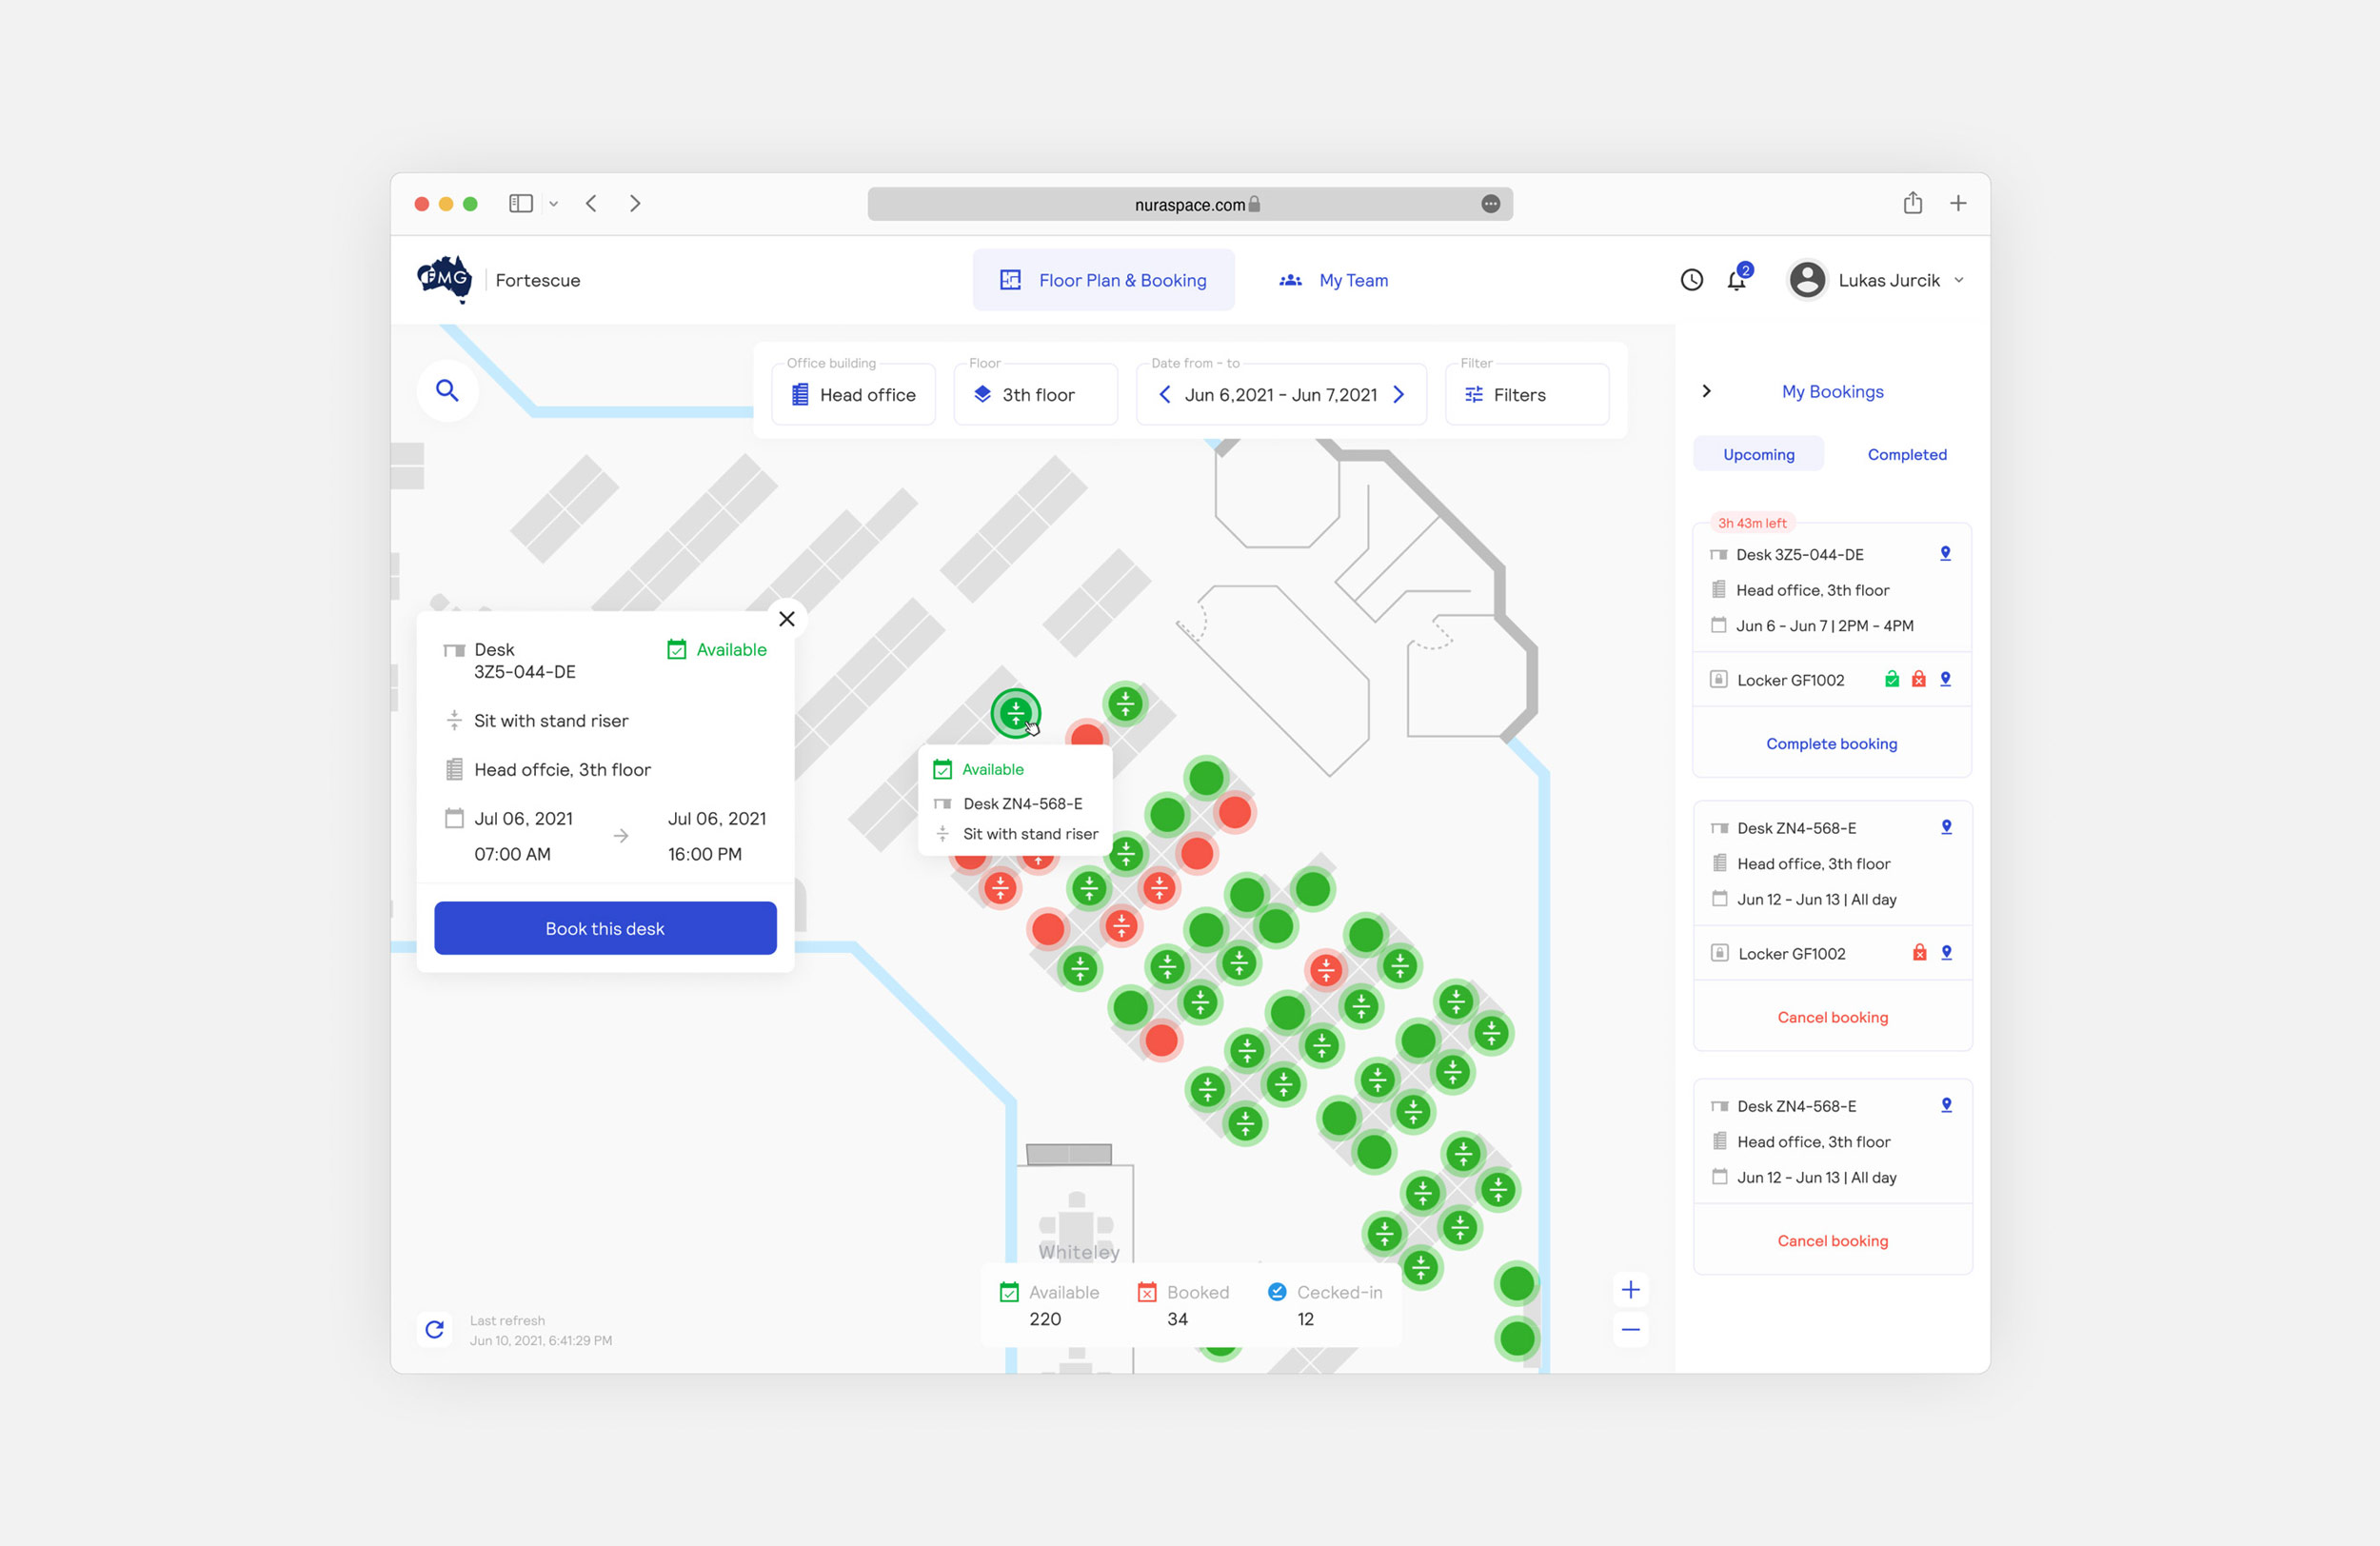2380x1546 pixels.
Task: Click the Complete booking link
Action: [1831, 743]
